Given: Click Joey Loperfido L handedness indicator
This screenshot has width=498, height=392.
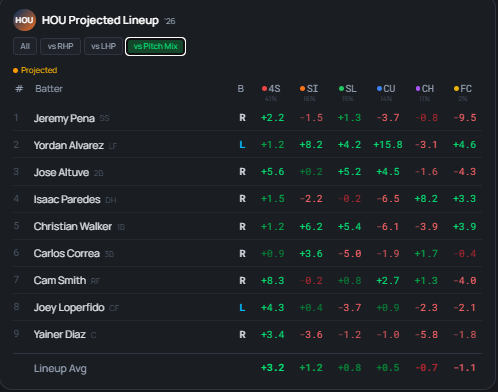Looking at the screenshot, I should click(242, 307).
